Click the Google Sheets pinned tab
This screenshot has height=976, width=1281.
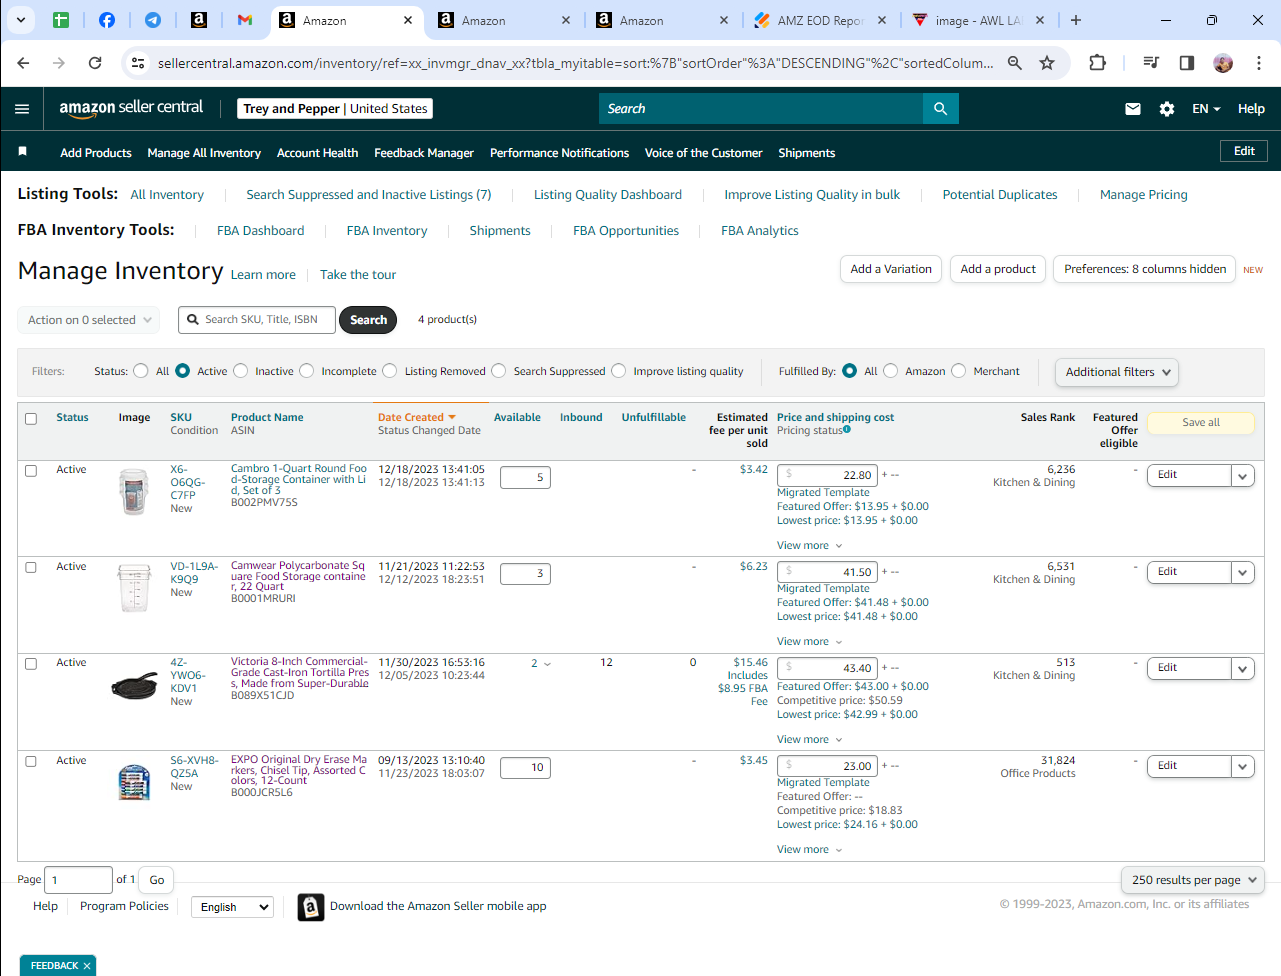[x=61, y=20]
